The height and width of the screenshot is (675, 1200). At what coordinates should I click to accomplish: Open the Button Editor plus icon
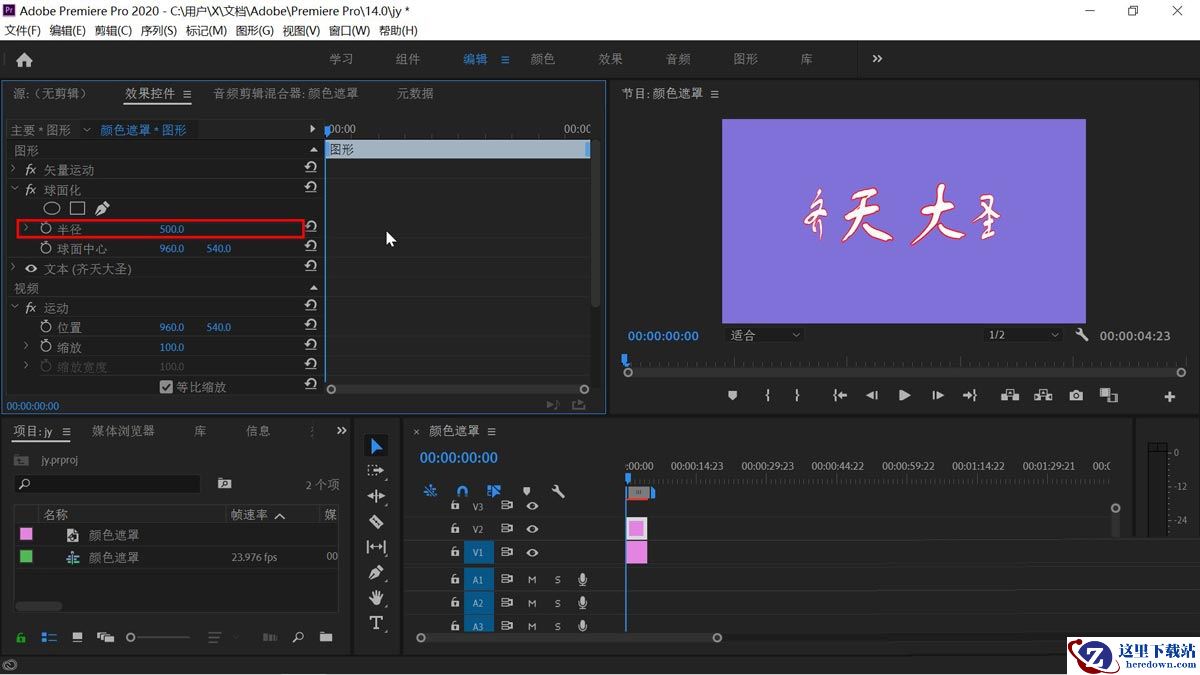tap(1169, 397)
